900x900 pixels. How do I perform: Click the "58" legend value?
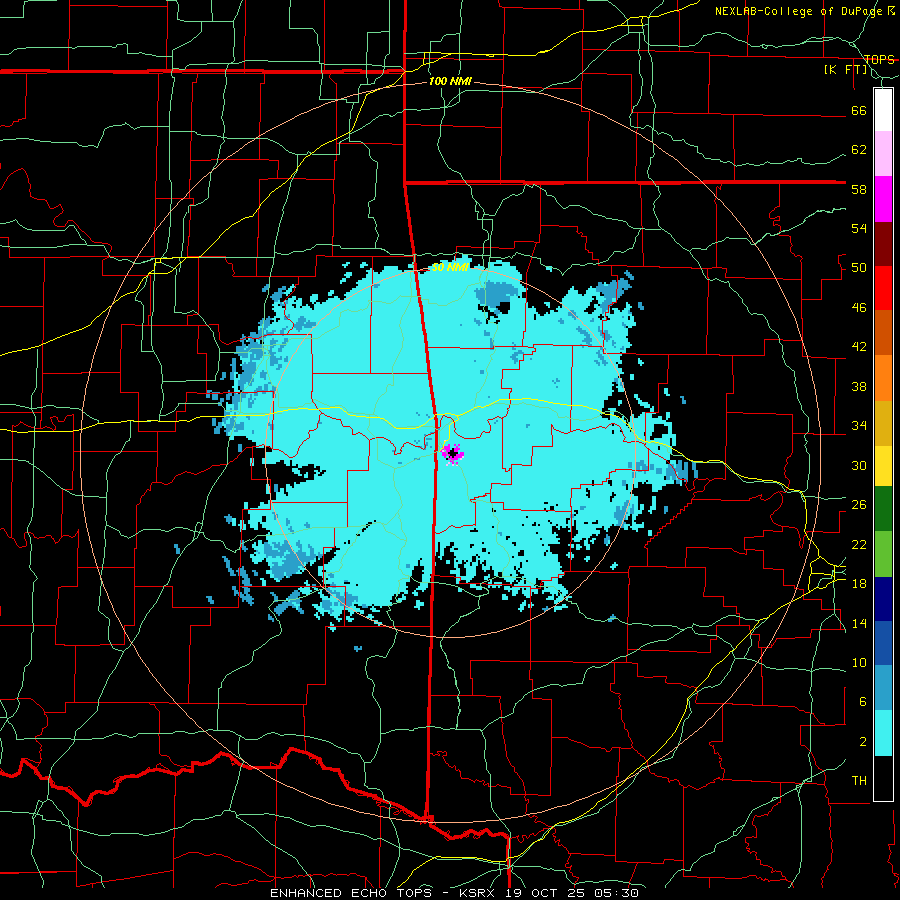[859, 189]
